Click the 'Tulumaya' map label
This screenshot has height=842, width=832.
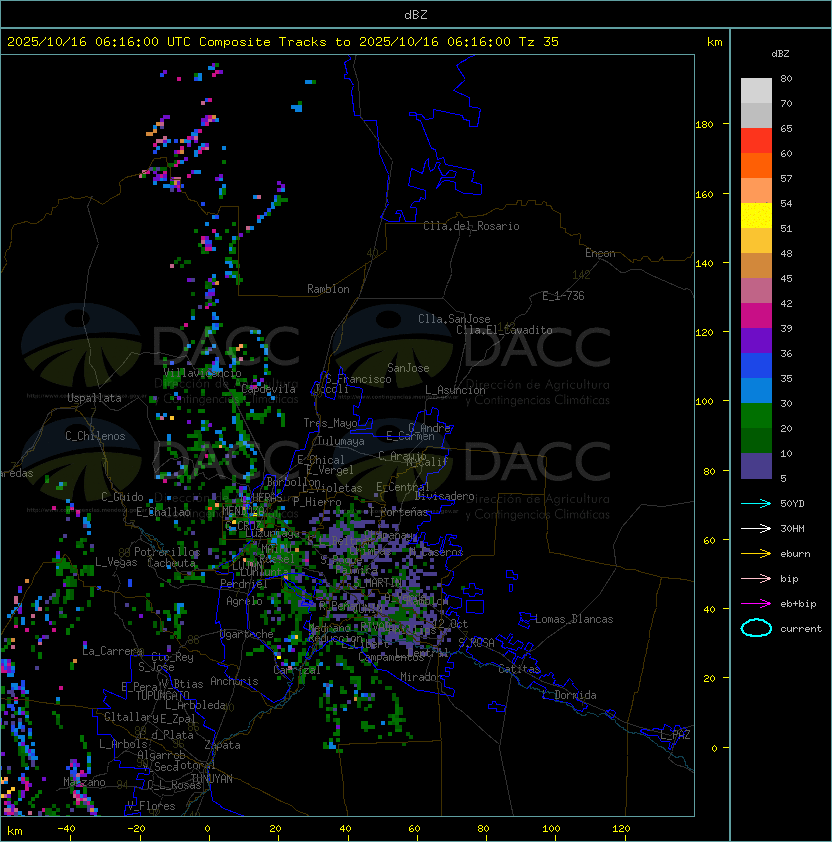pos(341,441)
